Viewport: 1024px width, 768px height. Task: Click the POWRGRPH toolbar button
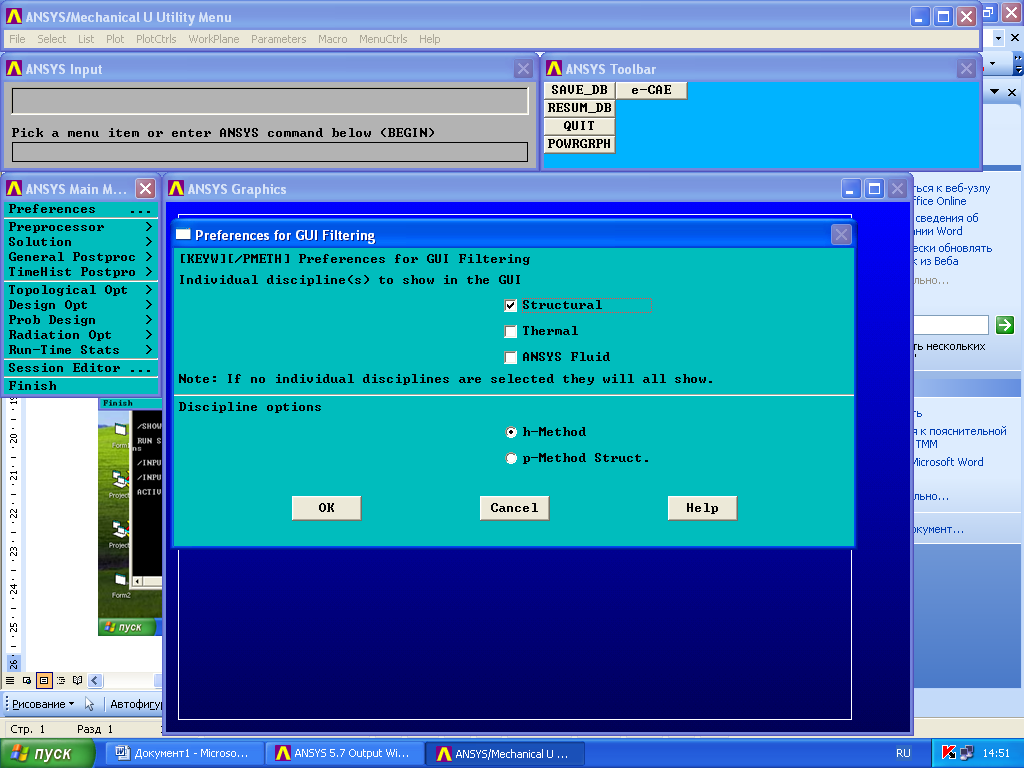579,144
